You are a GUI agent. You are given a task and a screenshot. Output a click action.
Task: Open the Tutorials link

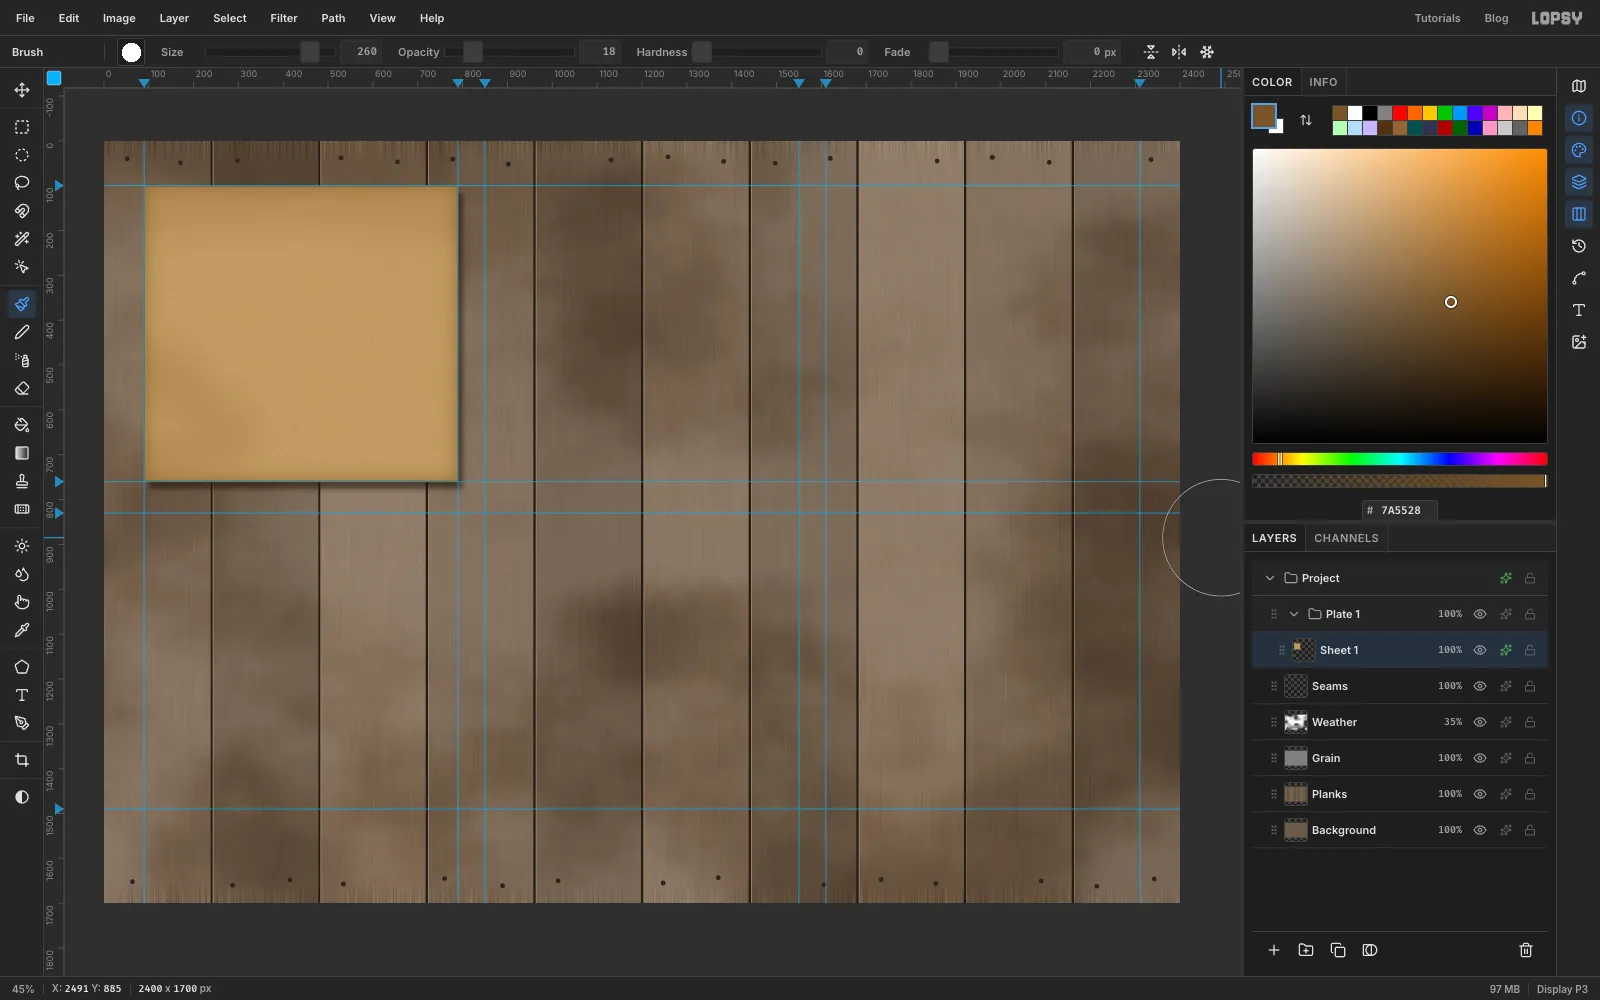(1437, 18)
